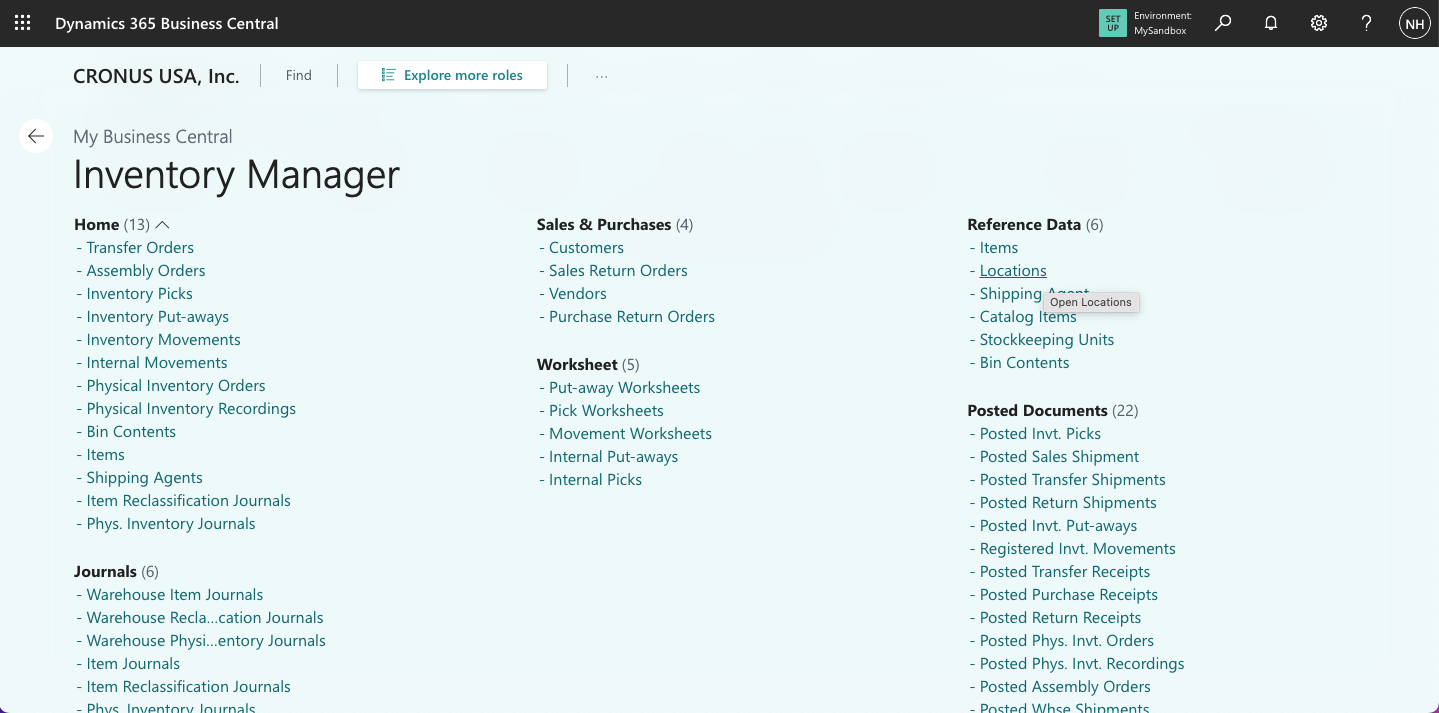Open Pick Worksheets
Screen dimensions: 1439x713
[x=606, y=411]
